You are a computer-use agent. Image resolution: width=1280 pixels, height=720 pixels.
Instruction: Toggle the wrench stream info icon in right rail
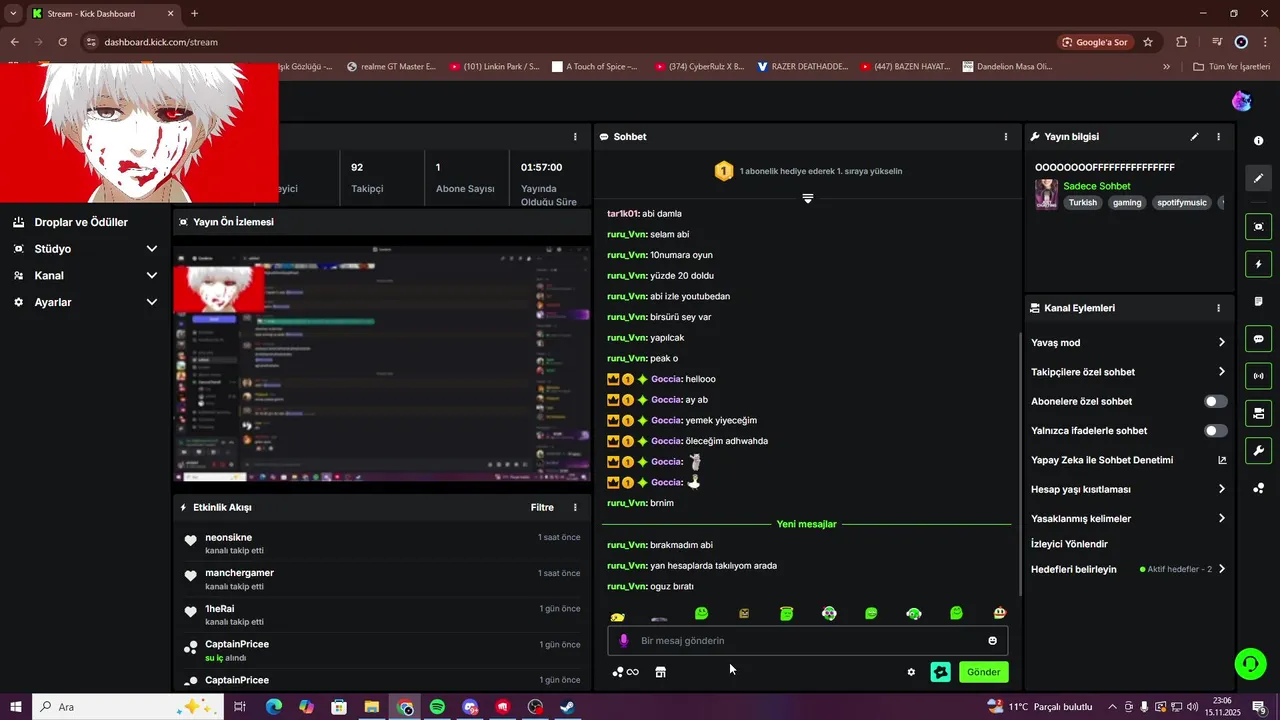point(1259,451)
